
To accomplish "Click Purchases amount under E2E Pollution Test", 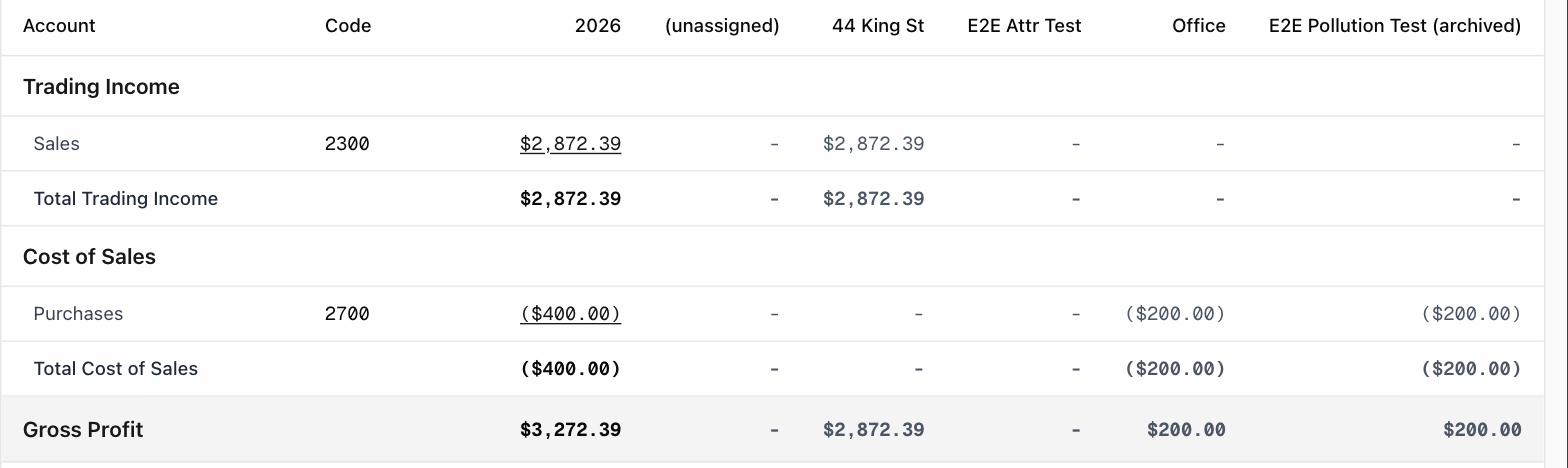I will (1471, 314).
